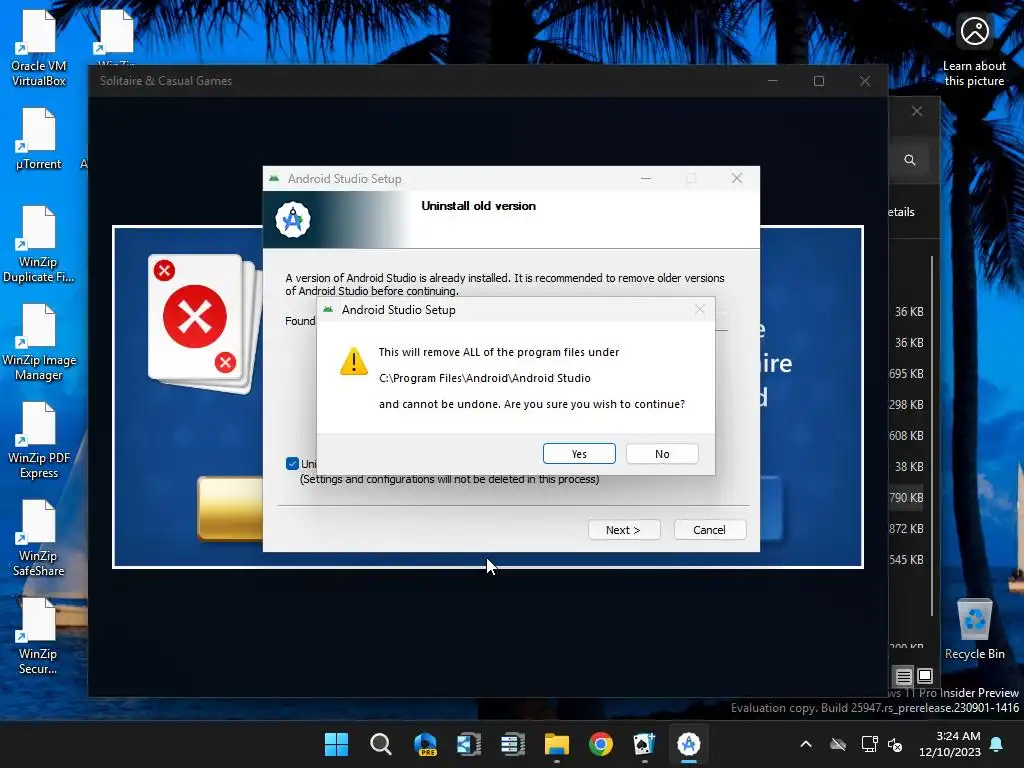This screenshot has height=768, width=1024.
Task: Click the muted volume tray icon
Action: [896, 744]
